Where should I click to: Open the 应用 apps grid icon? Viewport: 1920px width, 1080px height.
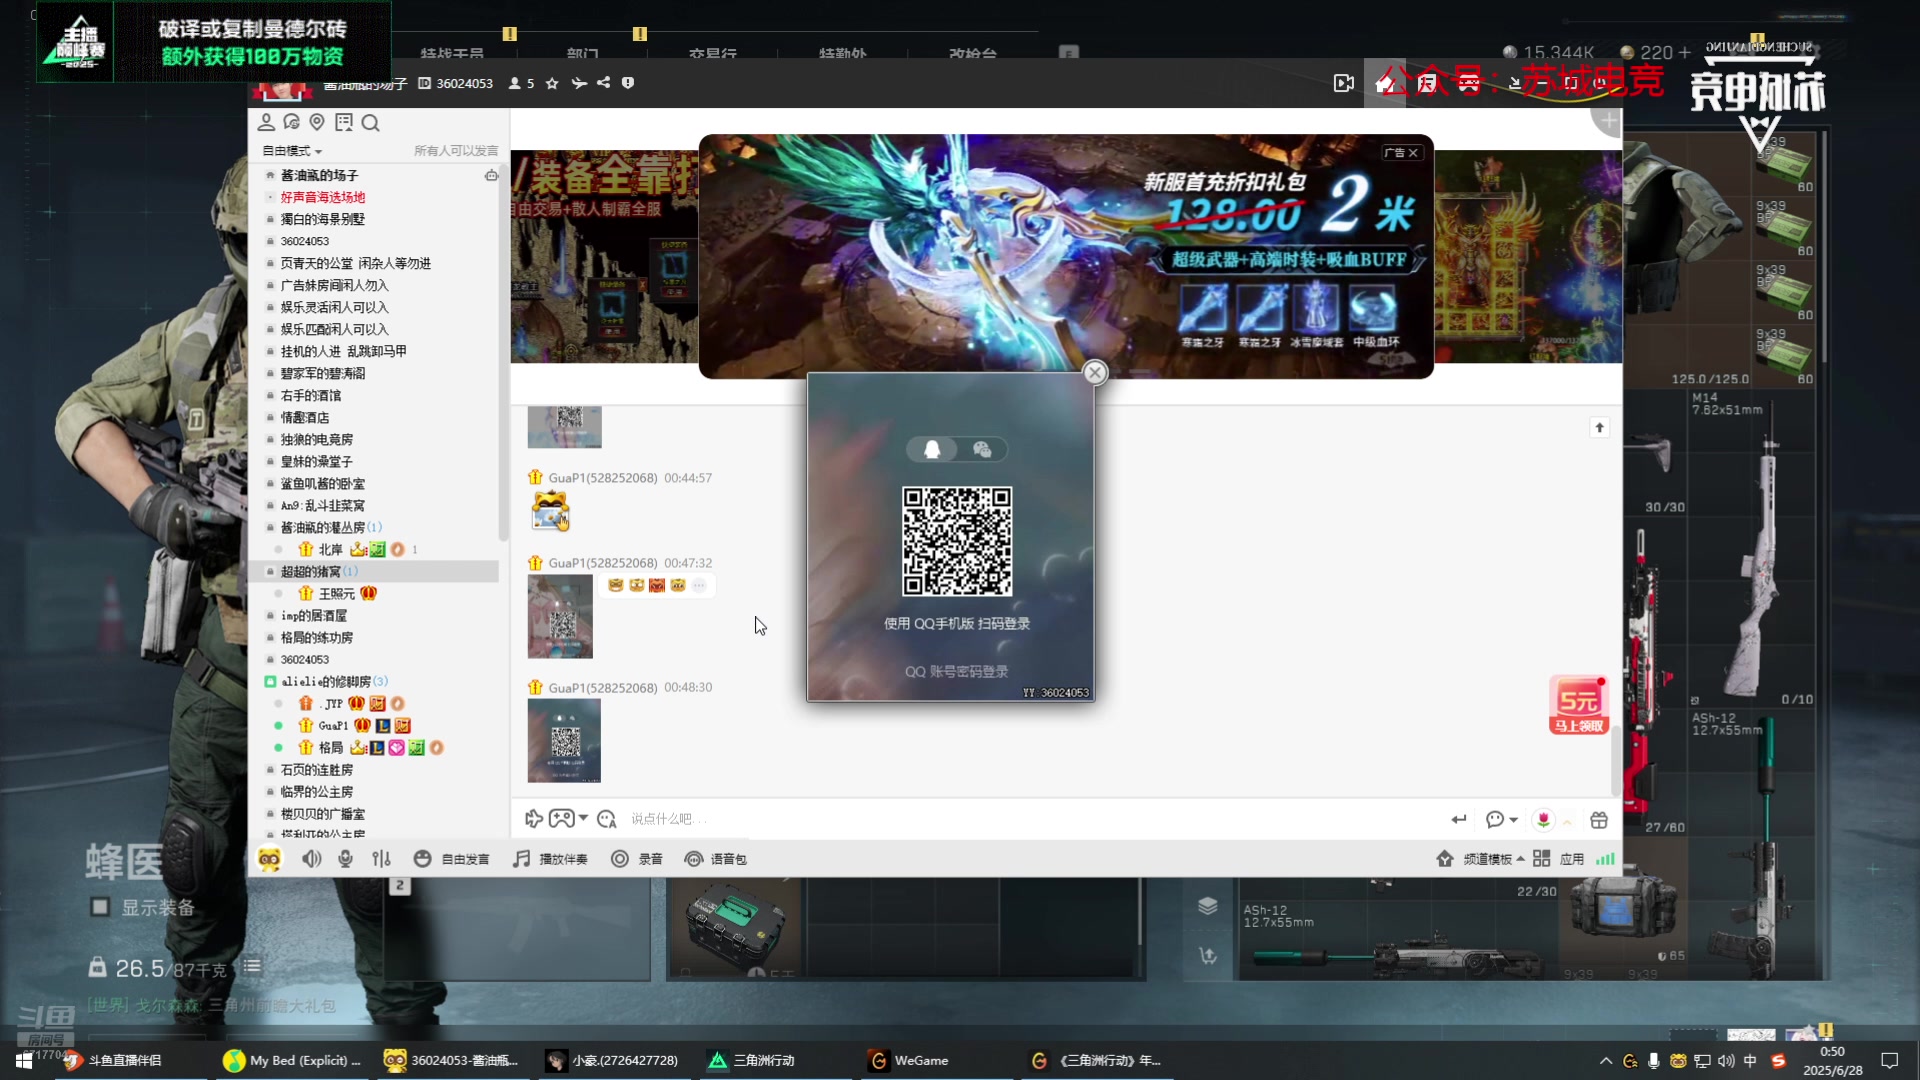point(1542,859)
